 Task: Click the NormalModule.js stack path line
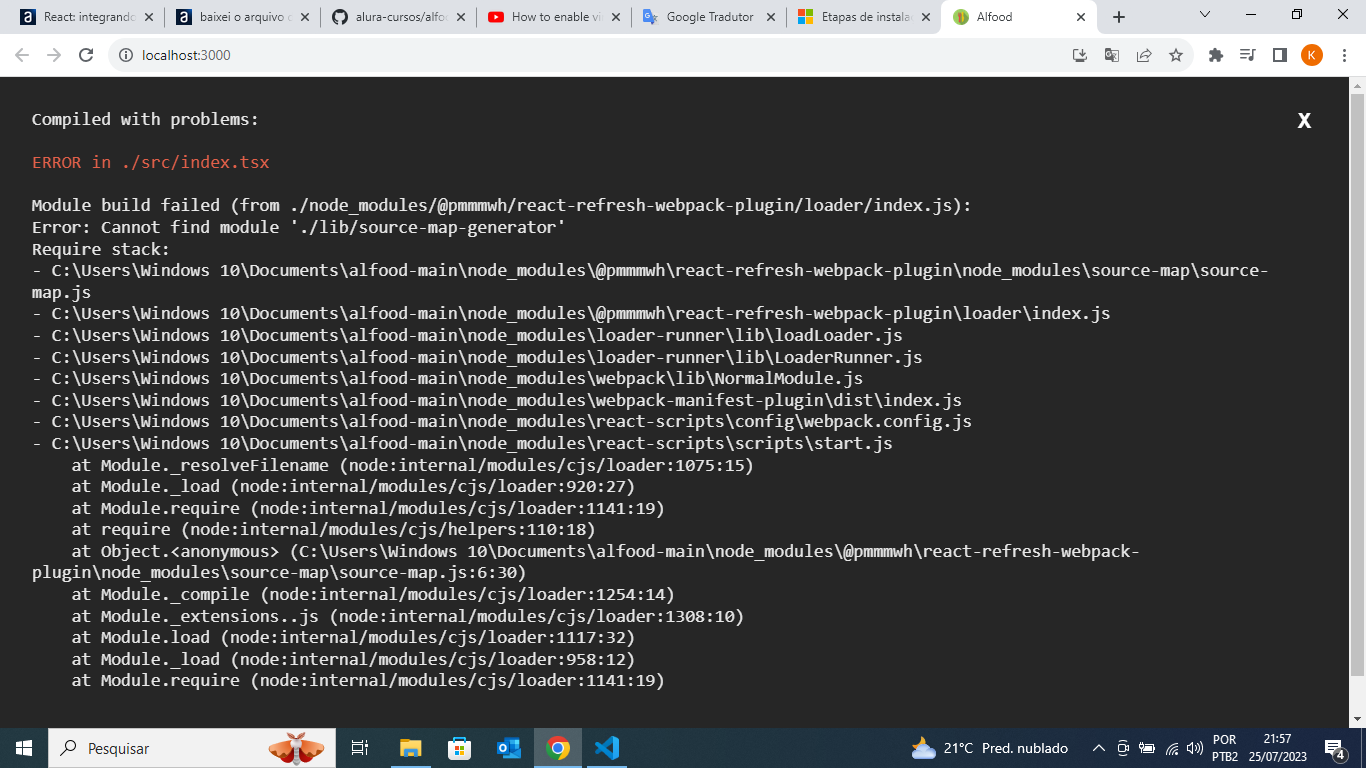[447, 378]
